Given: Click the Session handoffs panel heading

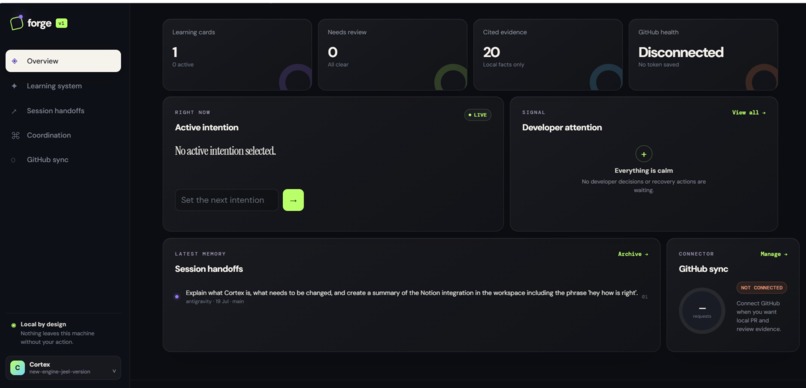Looking at the screenshot, I should (209, 269).
